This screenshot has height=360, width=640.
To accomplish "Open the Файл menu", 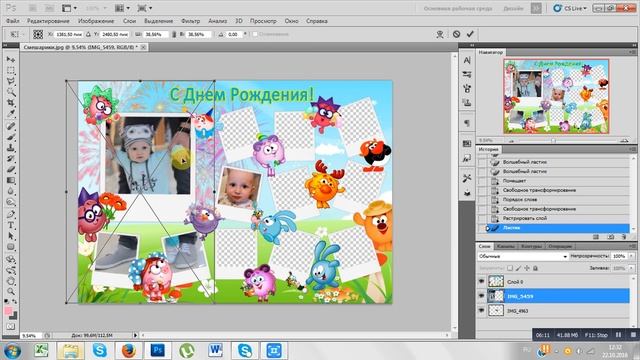I will pyautogui.click(x=13, y=21).
